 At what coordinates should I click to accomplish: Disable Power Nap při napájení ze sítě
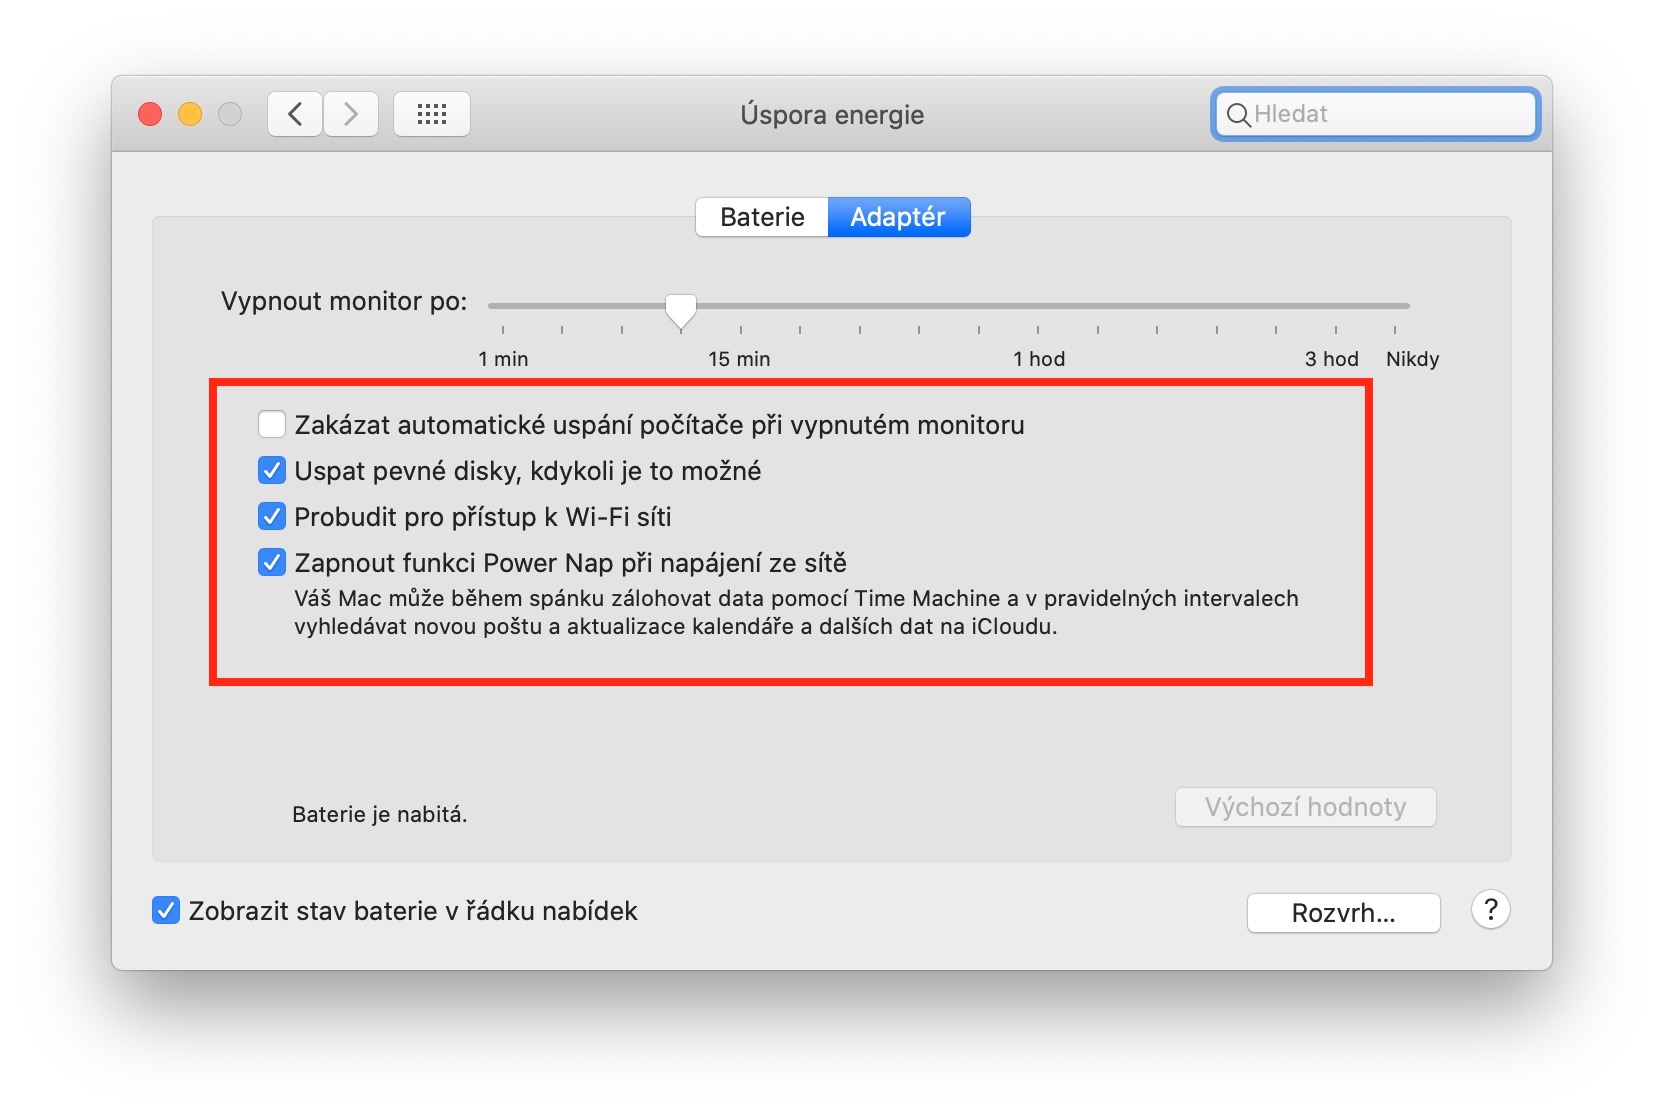point(272,563)
